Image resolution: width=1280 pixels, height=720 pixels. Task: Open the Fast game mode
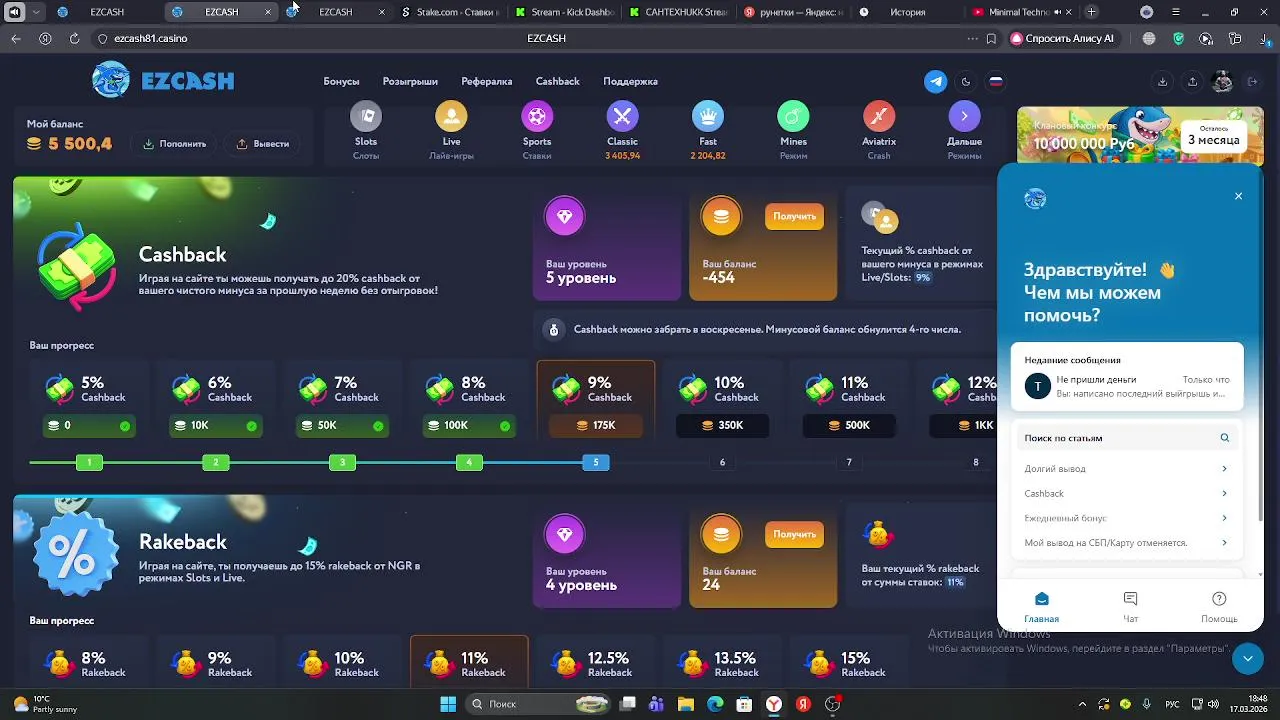tap(708, 130)
